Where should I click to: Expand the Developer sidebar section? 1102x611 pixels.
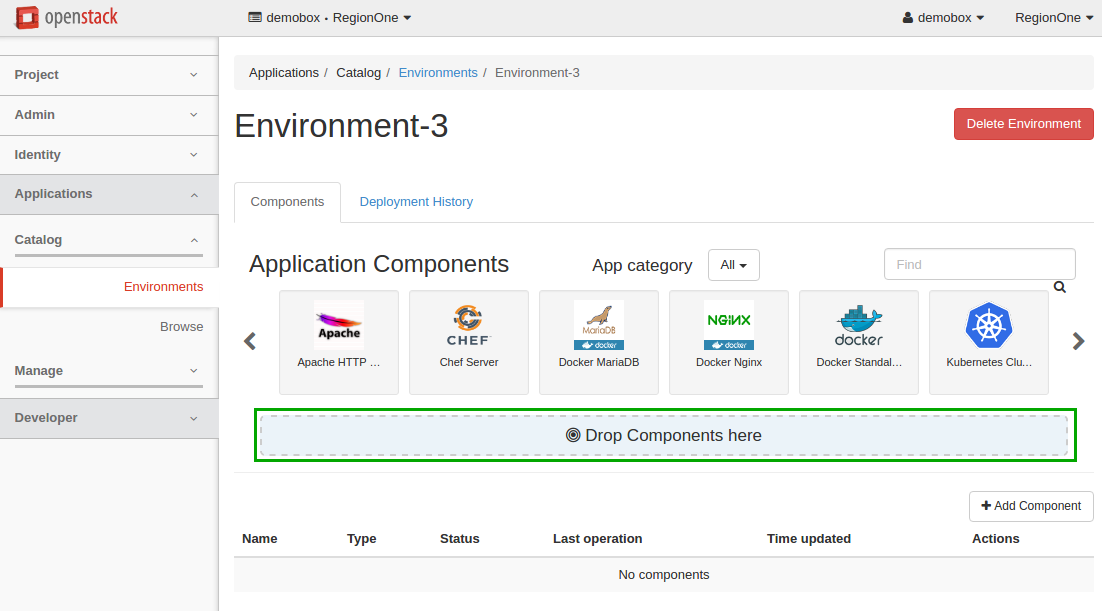coord(108,418)
